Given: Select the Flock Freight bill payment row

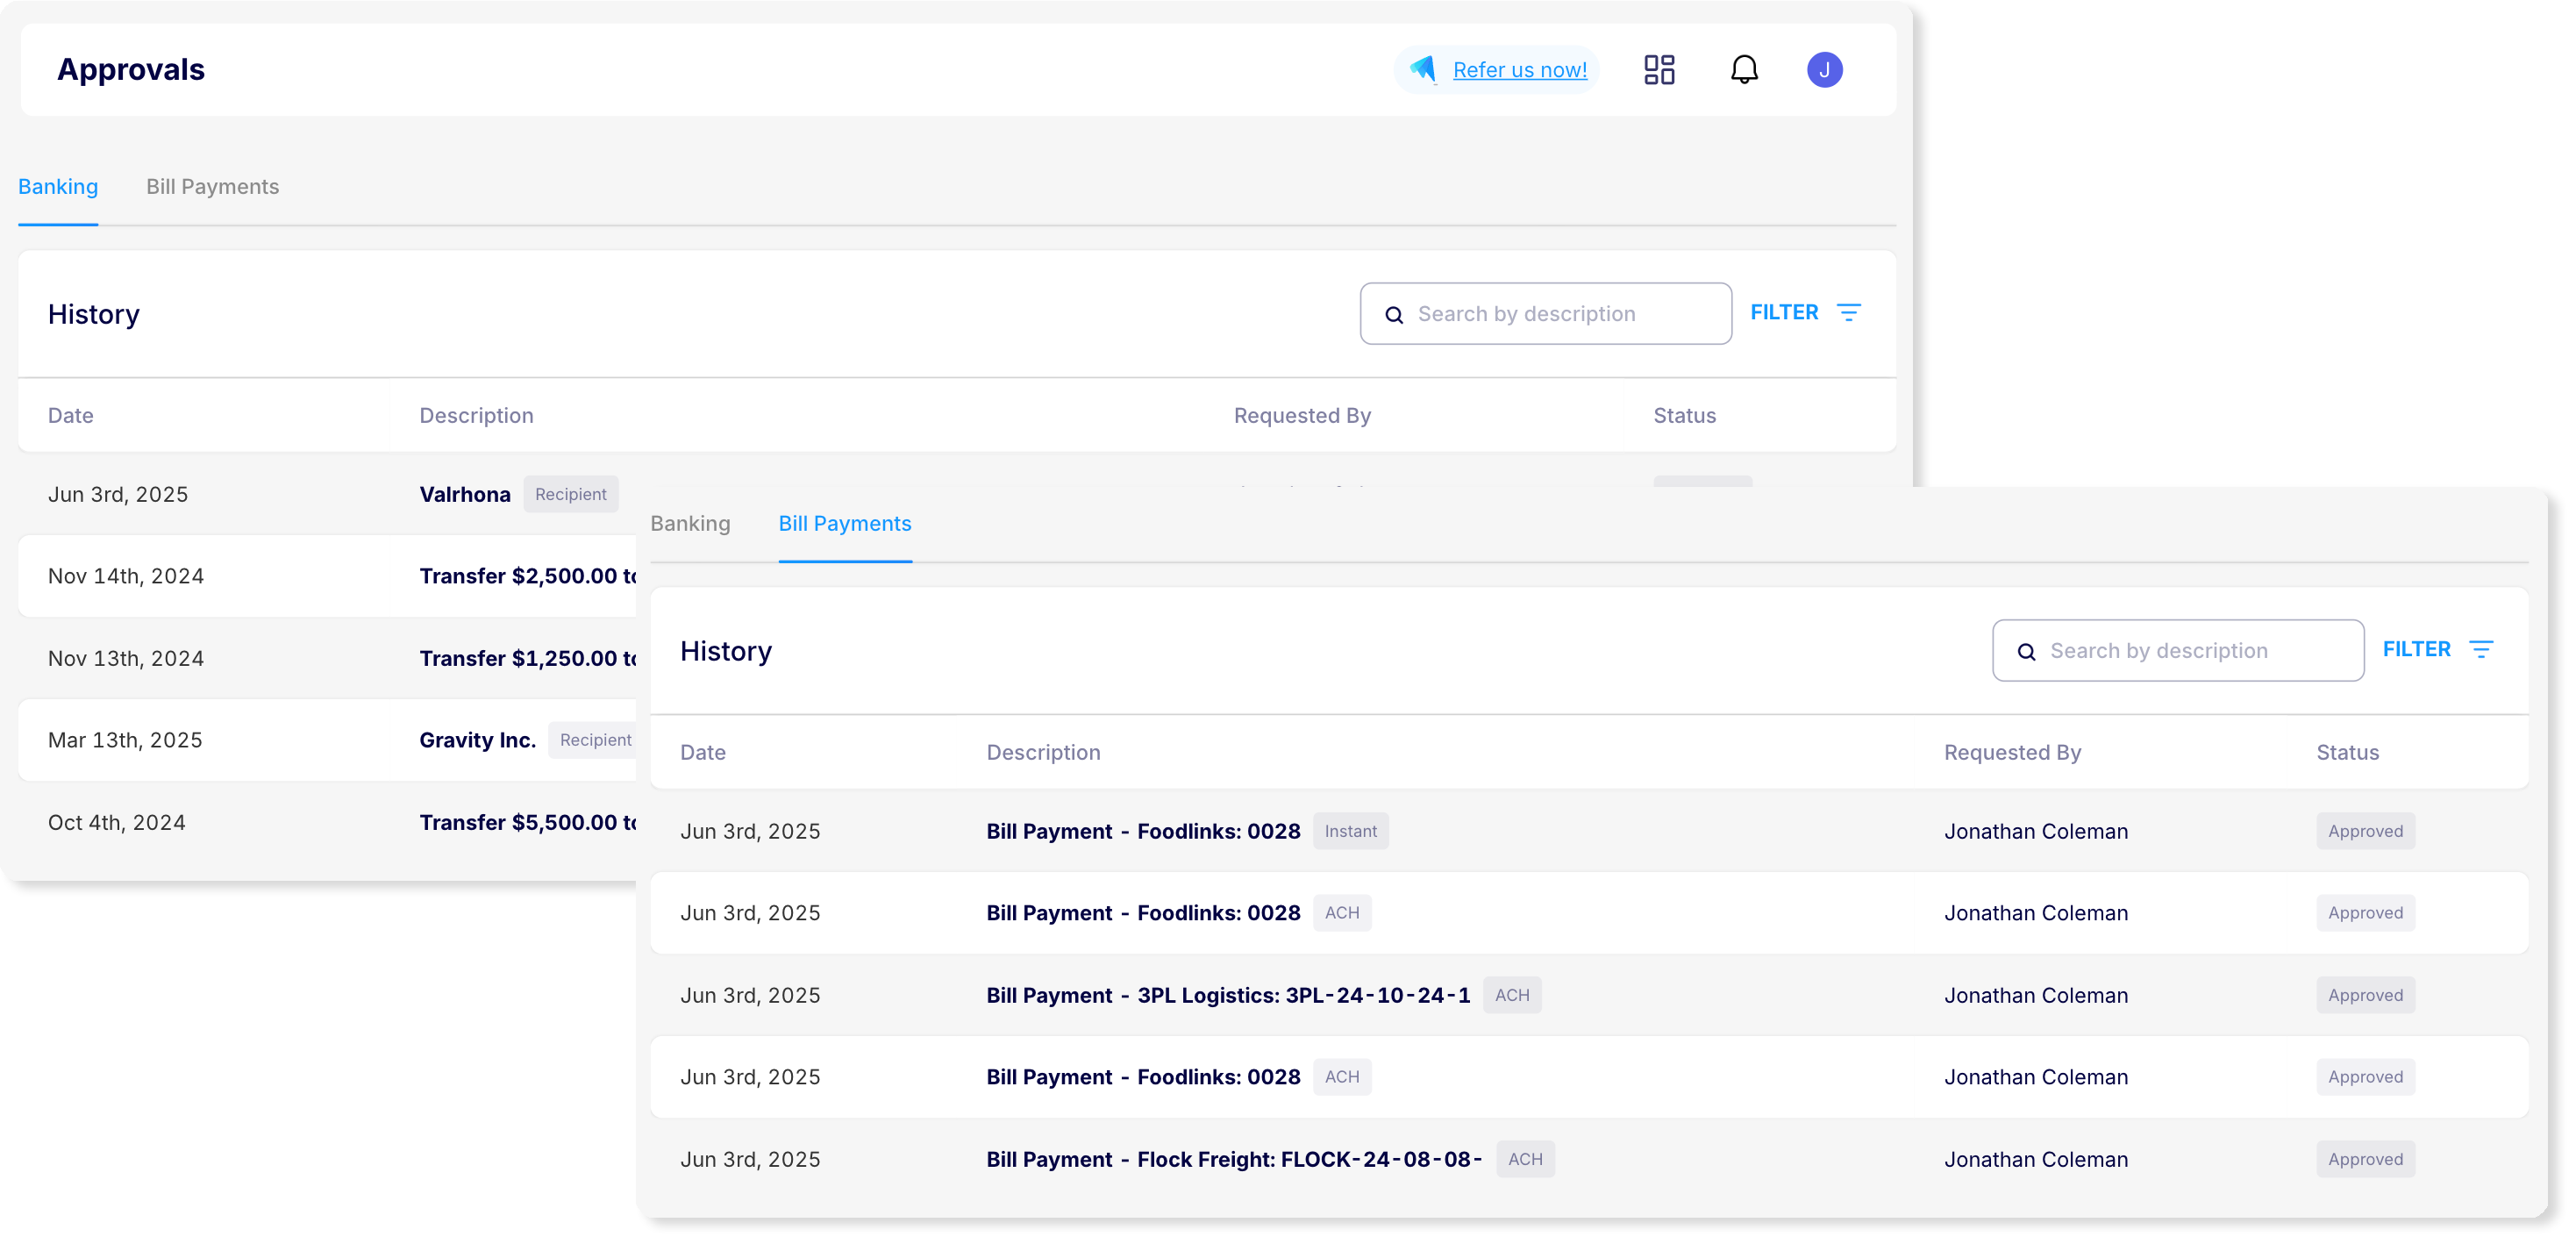Looking at the screenshot, I should [1233, 1160].
